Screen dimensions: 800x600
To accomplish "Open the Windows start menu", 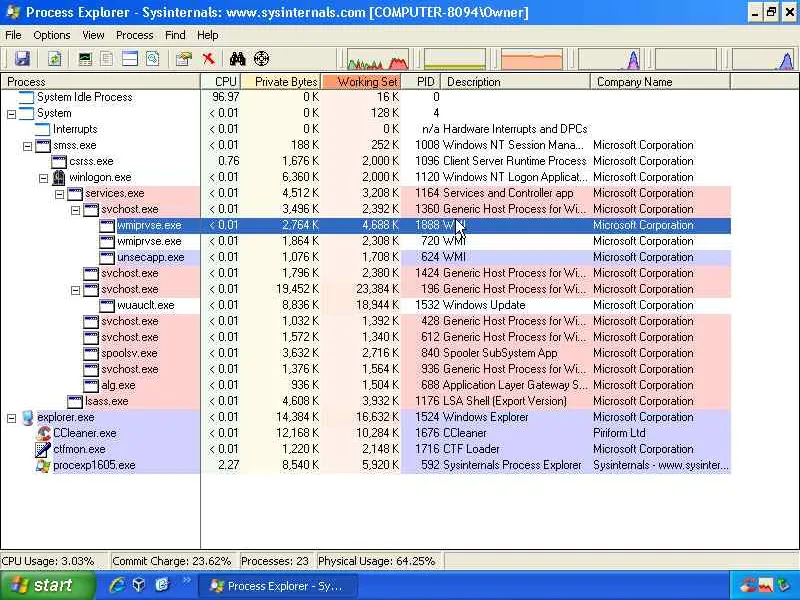I will [47, 585].
